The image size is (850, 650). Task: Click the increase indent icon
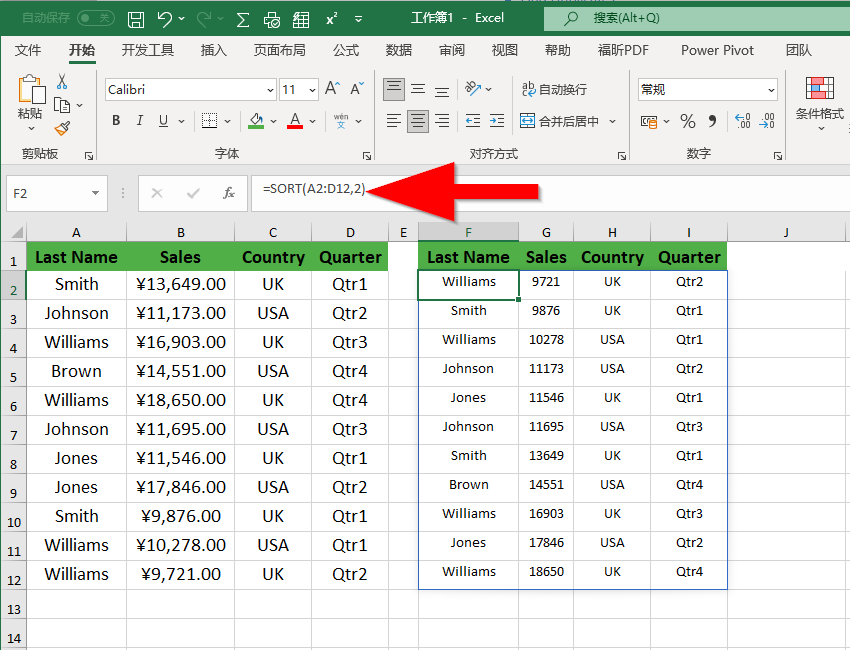point(497,120)
